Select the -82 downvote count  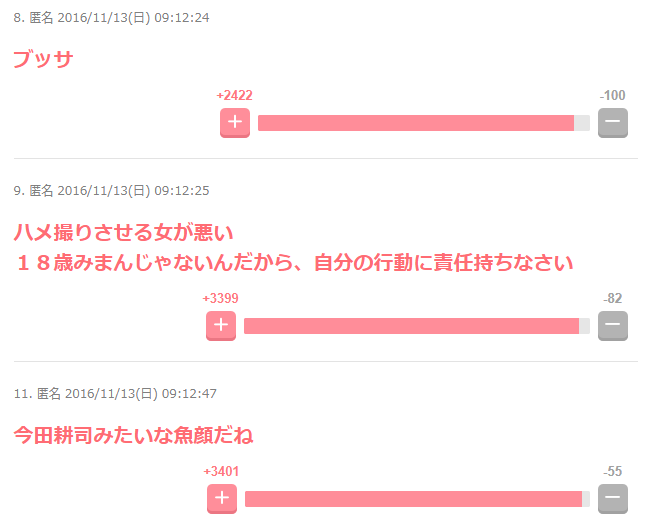pyautogui.click(x=613, y=298)
